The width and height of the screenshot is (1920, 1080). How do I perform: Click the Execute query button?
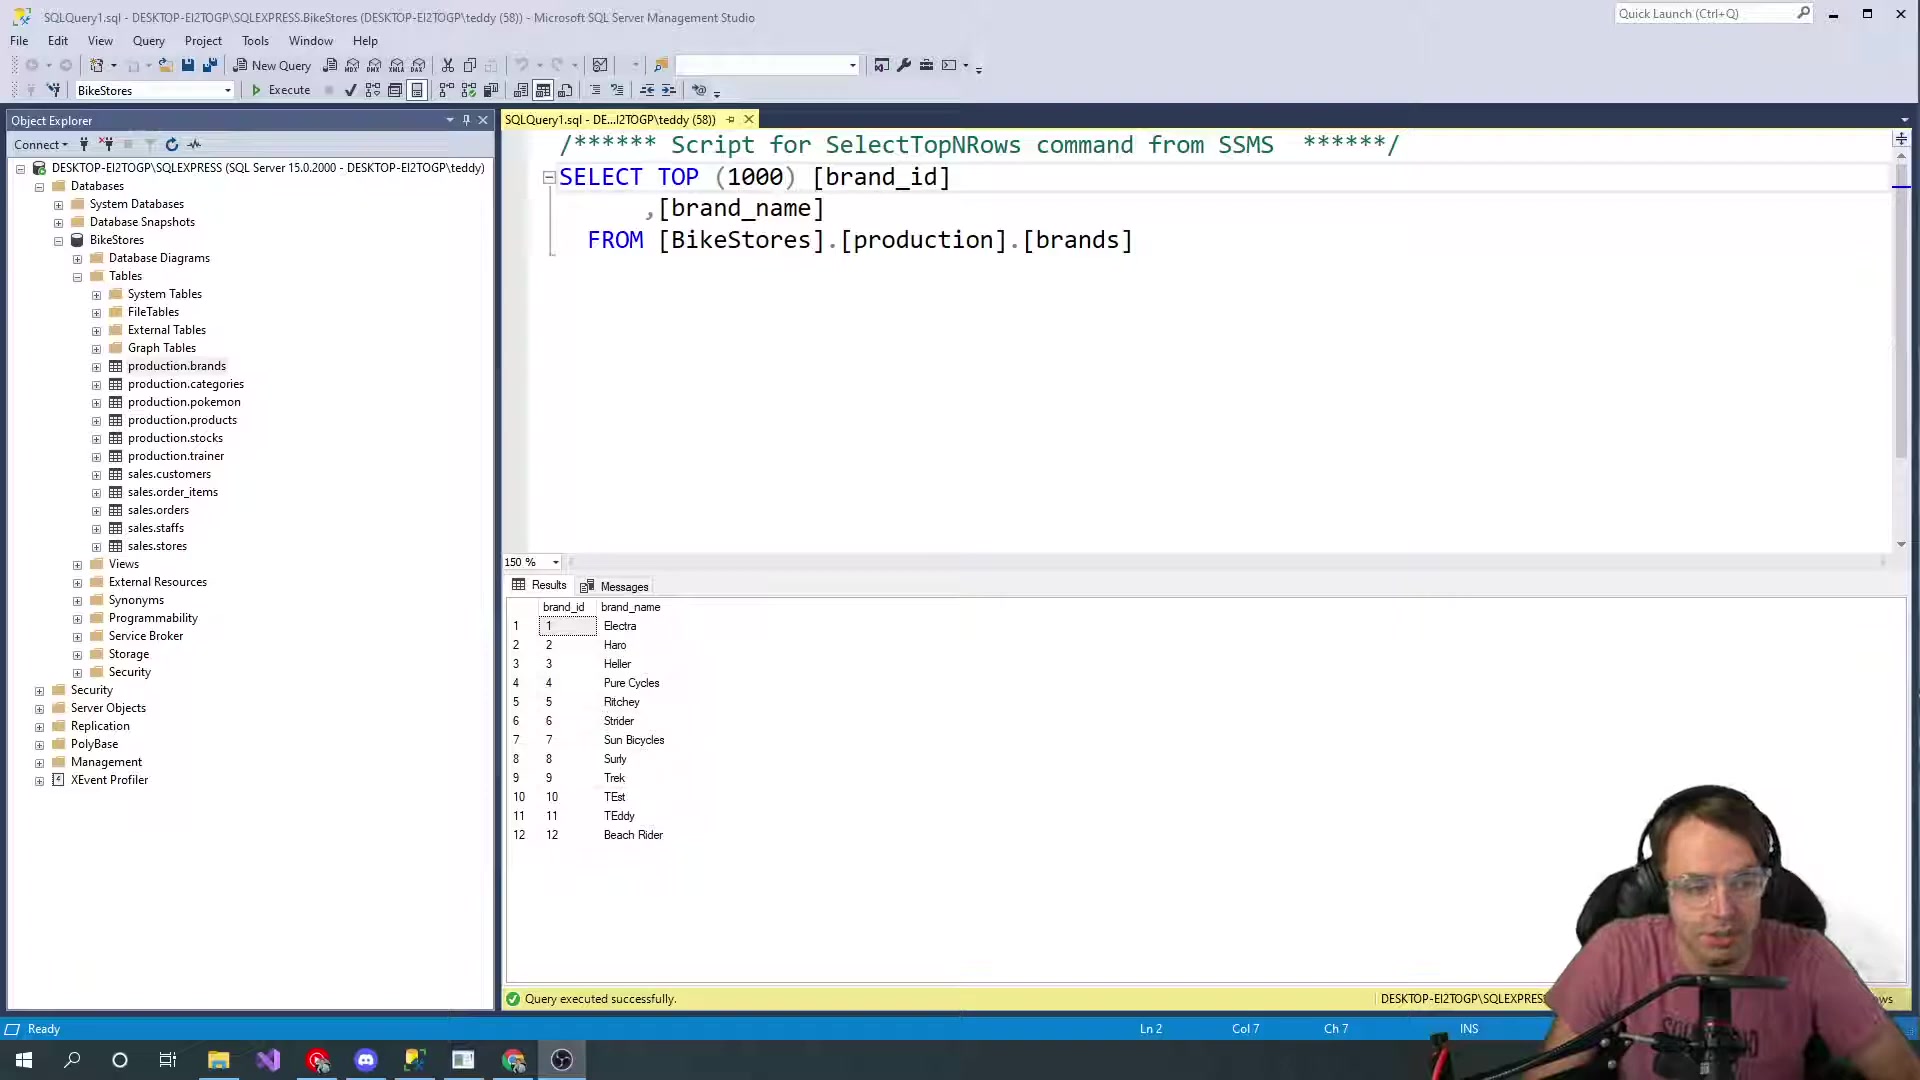tap(281, 90)
